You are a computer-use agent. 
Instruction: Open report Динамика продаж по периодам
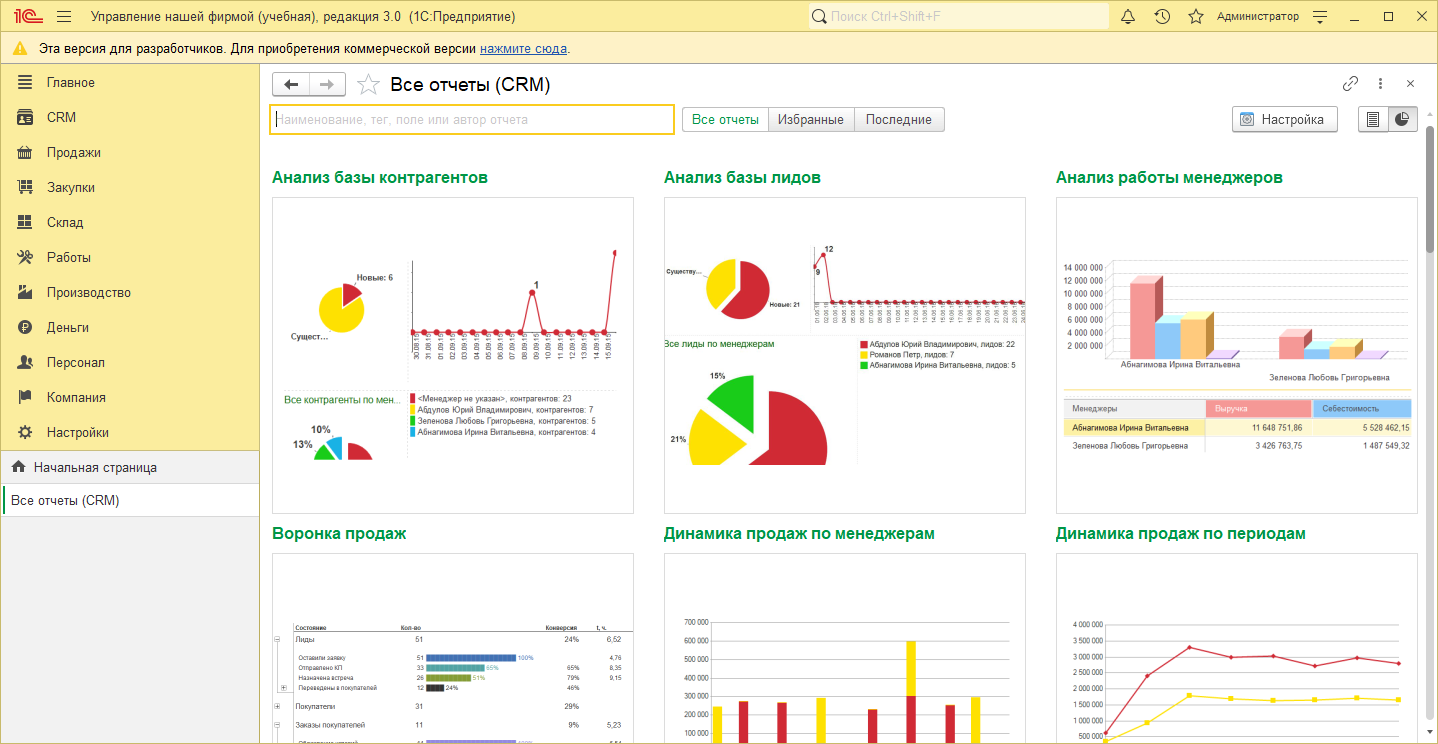pyautogui.click(x=1181, y=533)
